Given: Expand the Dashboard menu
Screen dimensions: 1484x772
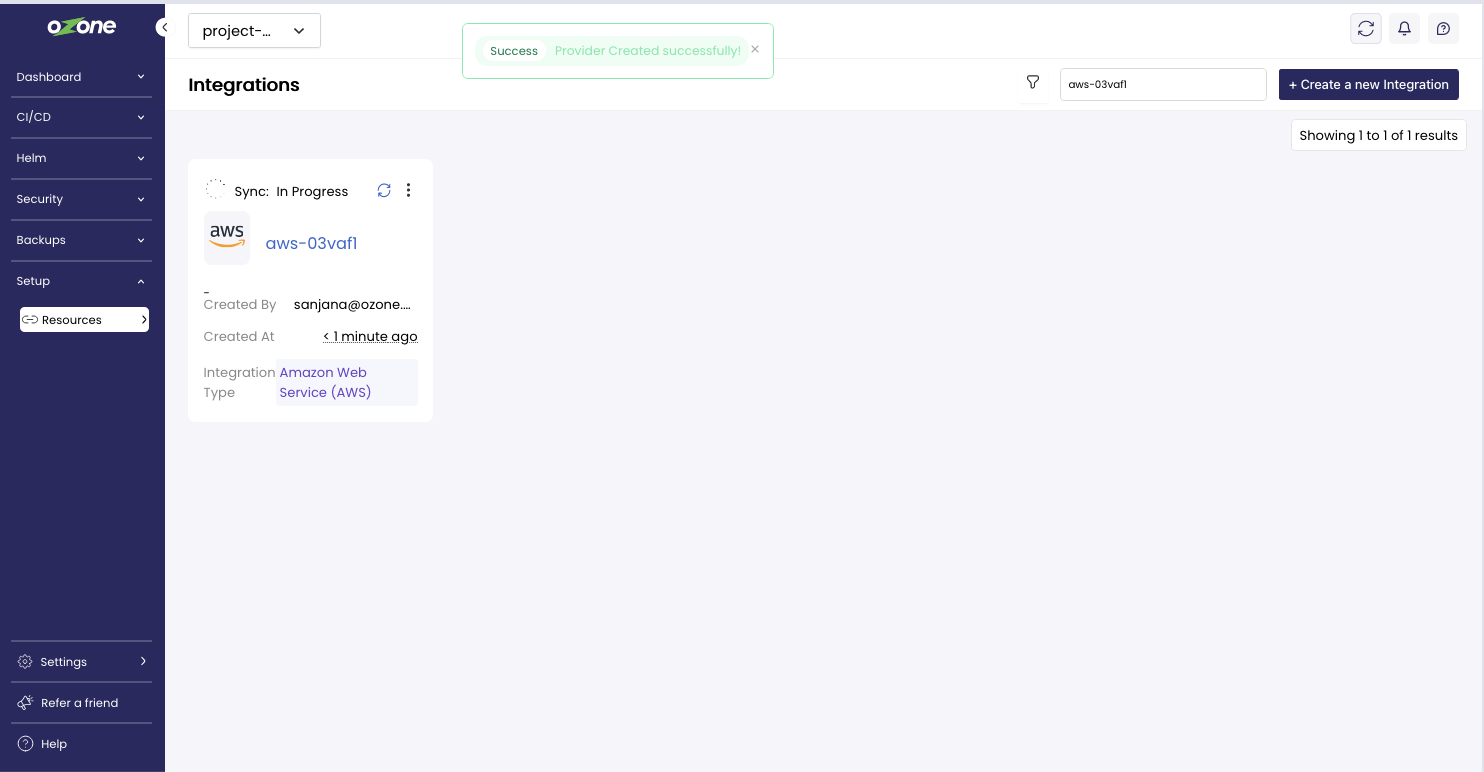Looking at the screenshot, I should tap(81, 77).
